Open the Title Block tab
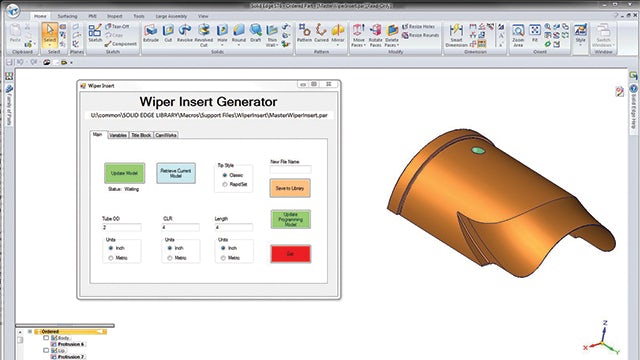This screenshot has height=360, width=640. 141,135
